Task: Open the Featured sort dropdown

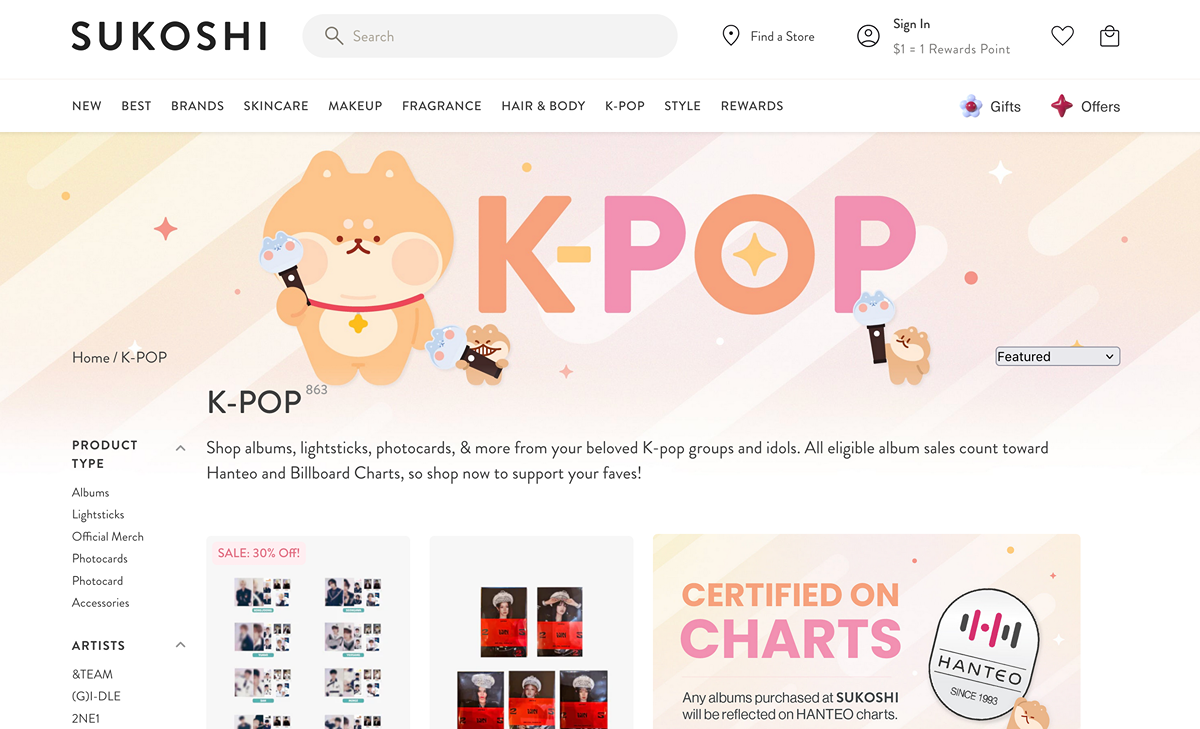Action: (x=1058, y=357)
